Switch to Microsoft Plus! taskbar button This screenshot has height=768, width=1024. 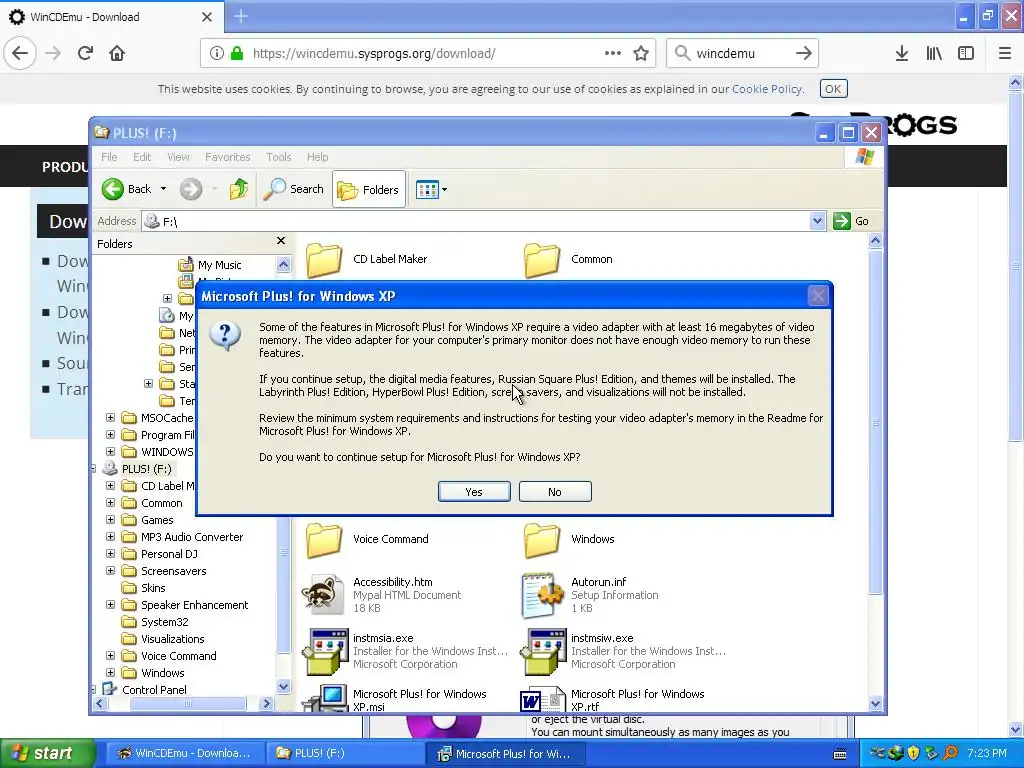pos(504,754)
